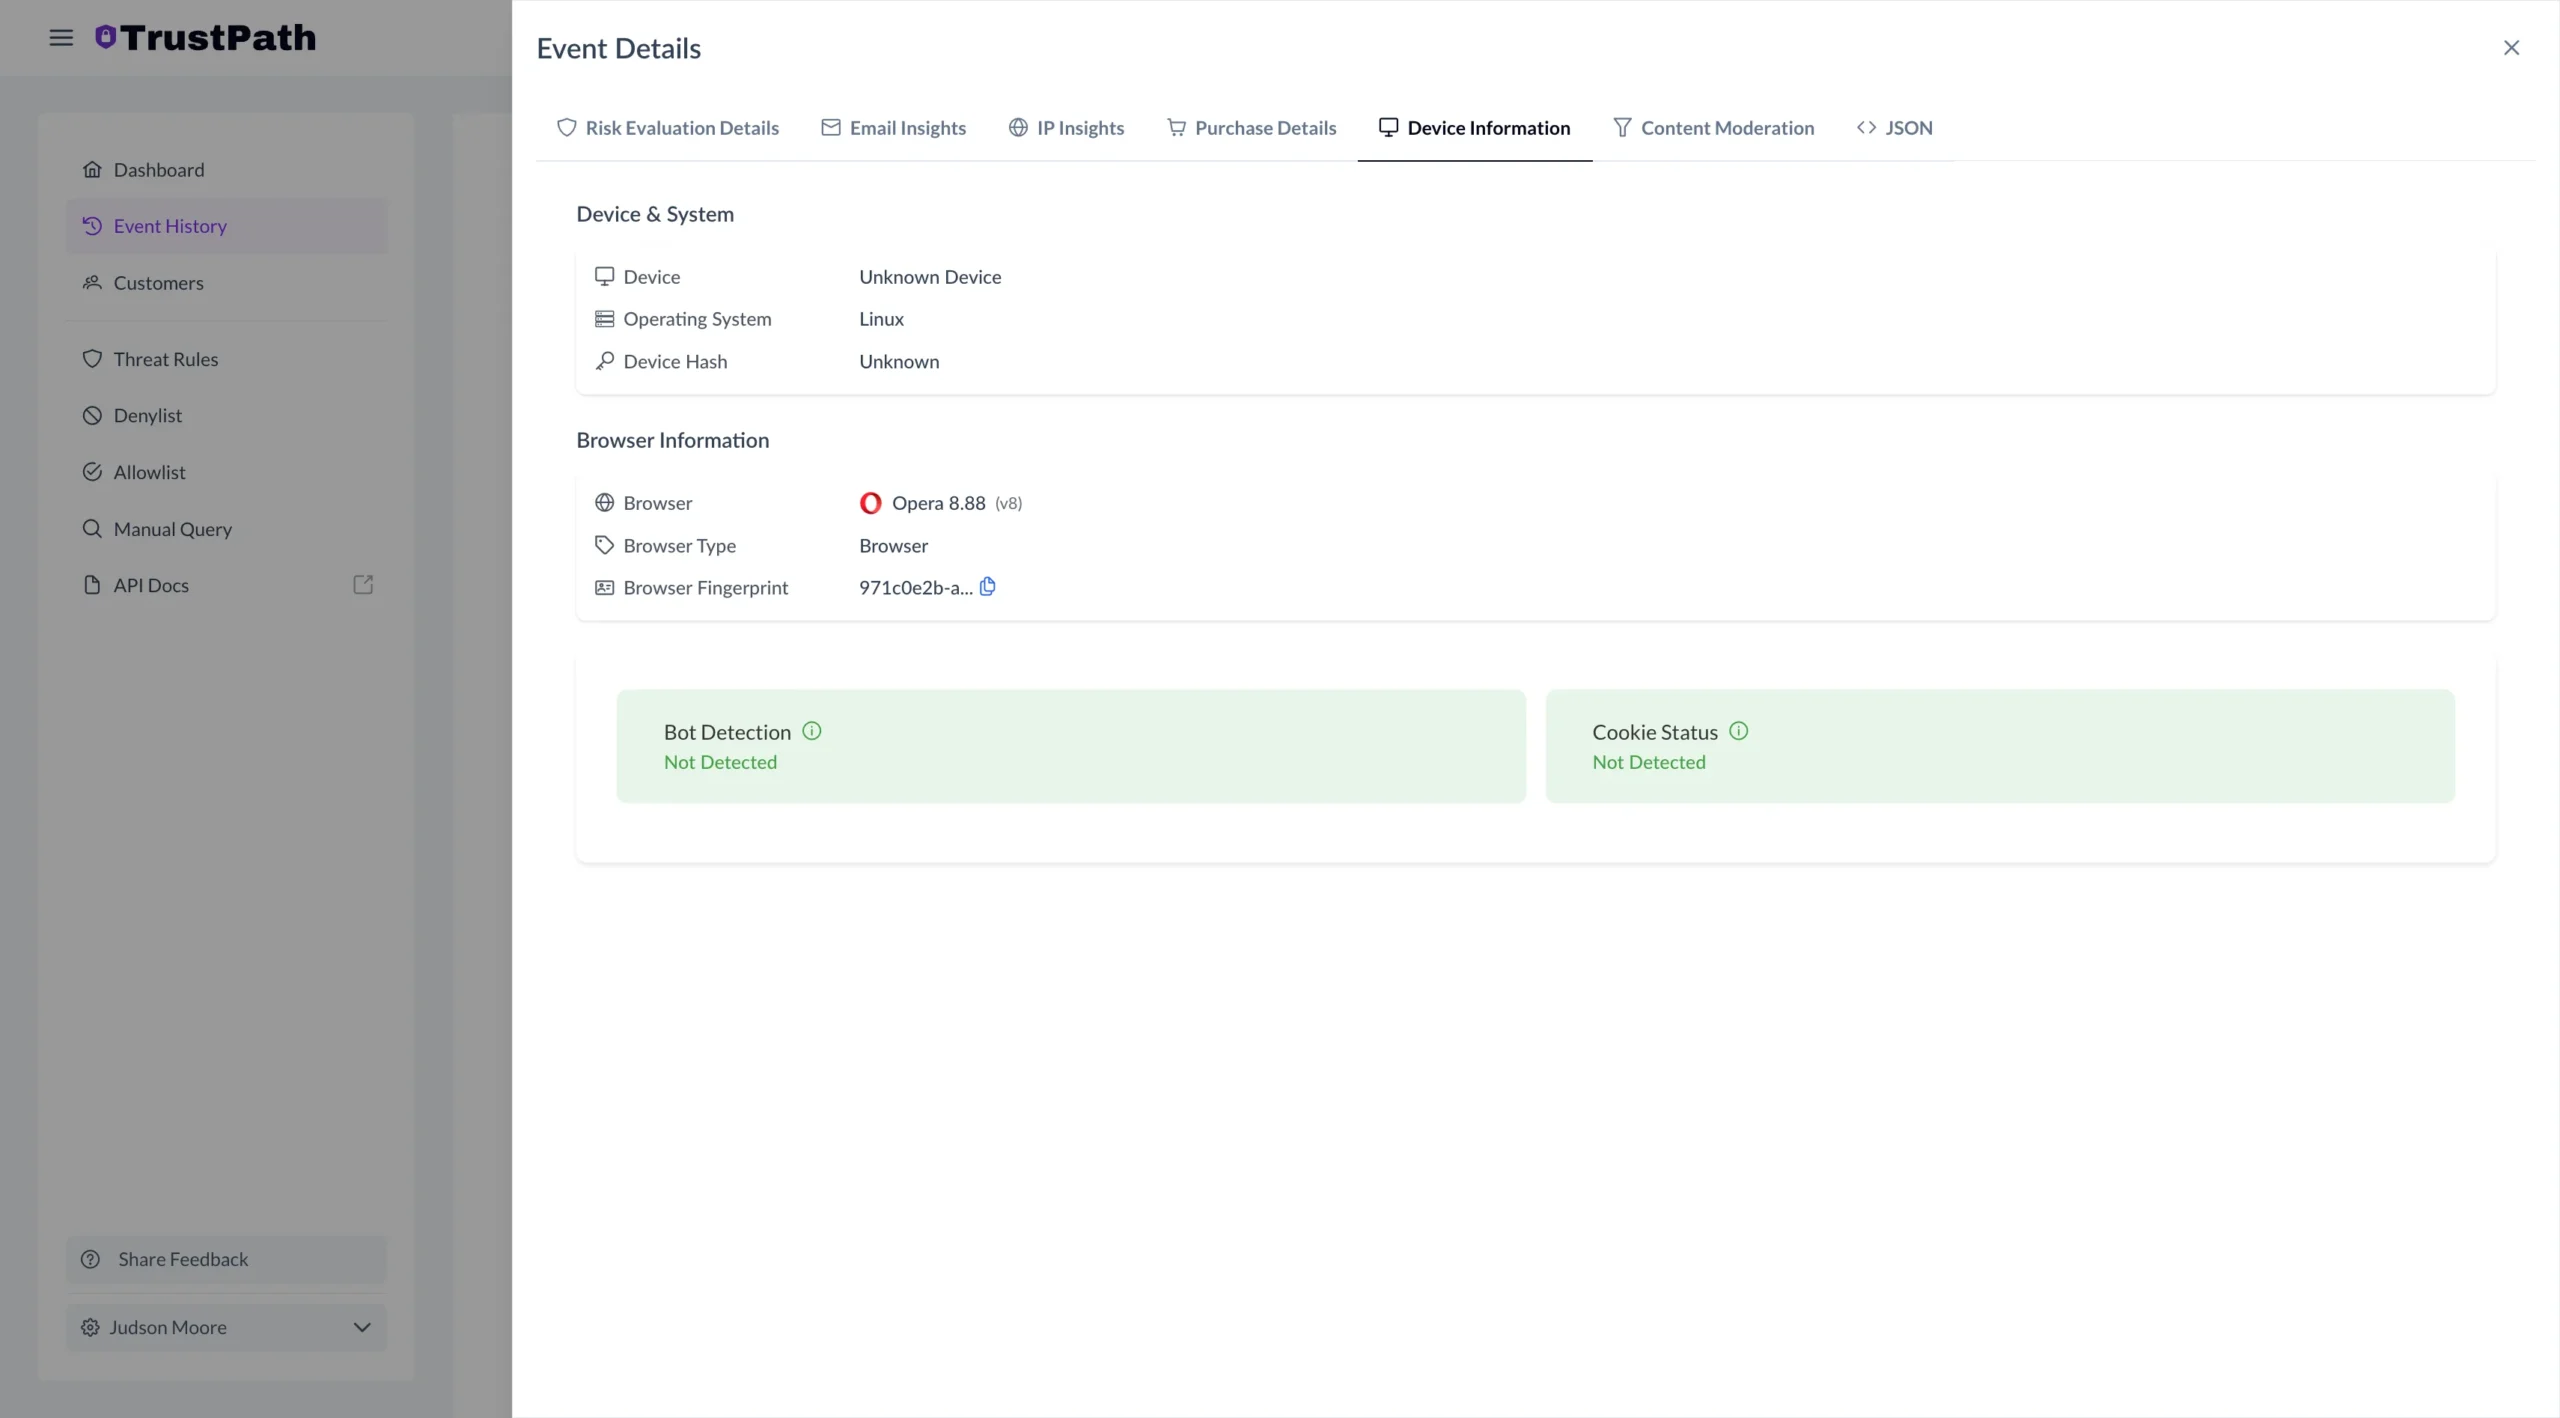Click the Threat Rules shield icon
The image size is (2560, 1418).
(93, 359)
